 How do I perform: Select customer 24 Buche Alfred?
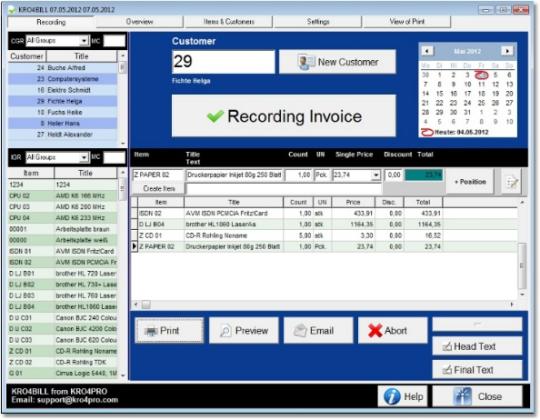point(63,68)
